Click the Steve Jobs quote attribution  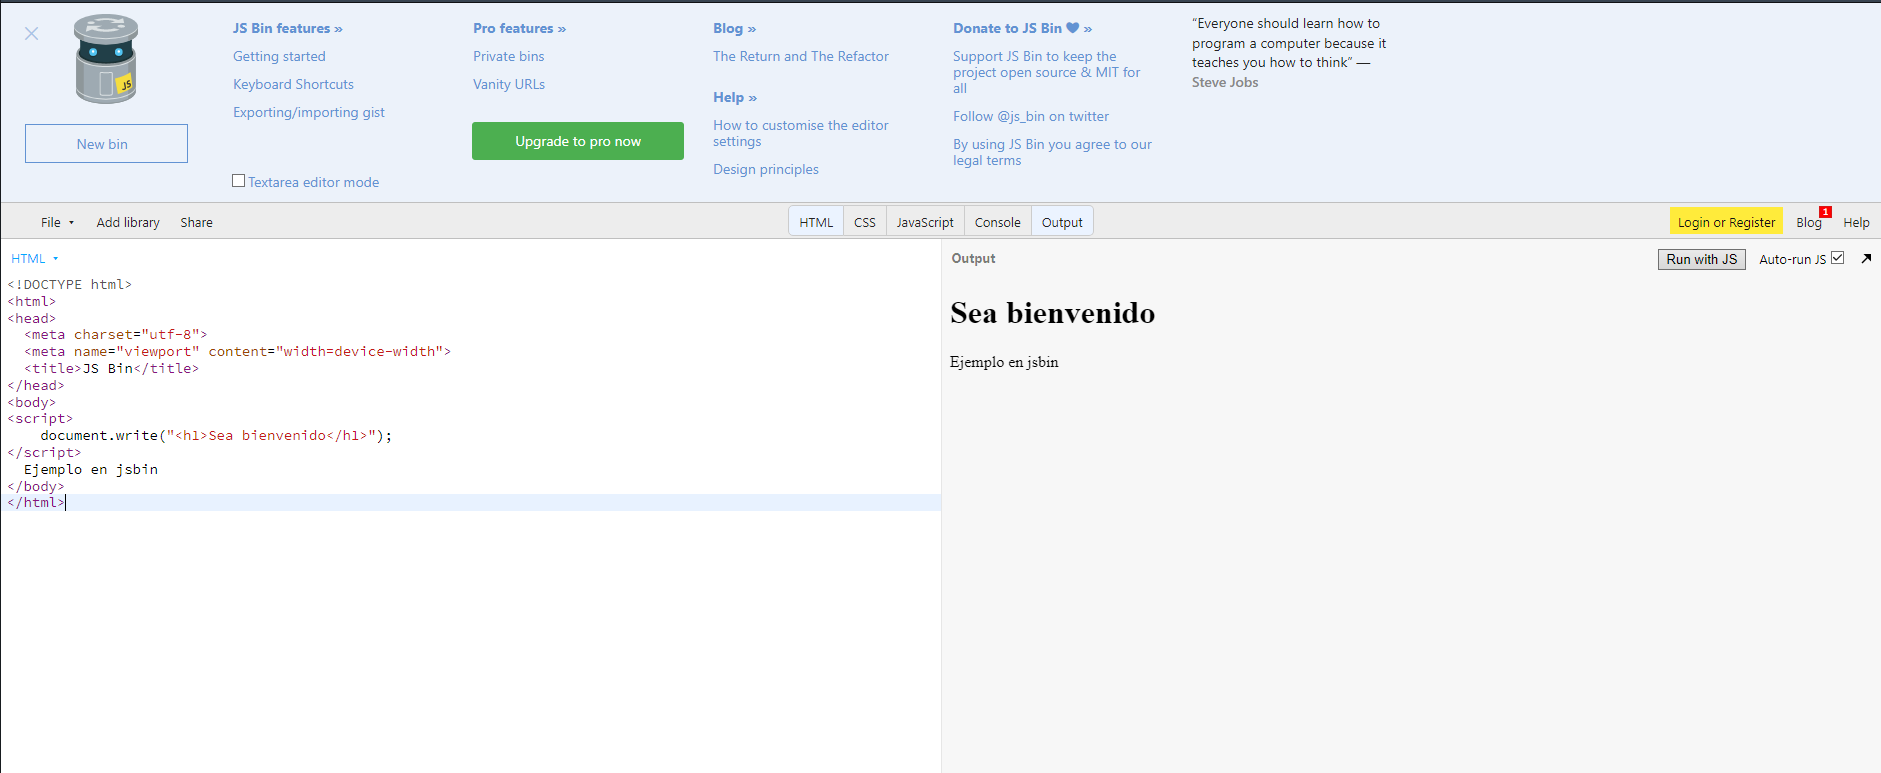coord(1225,82)
